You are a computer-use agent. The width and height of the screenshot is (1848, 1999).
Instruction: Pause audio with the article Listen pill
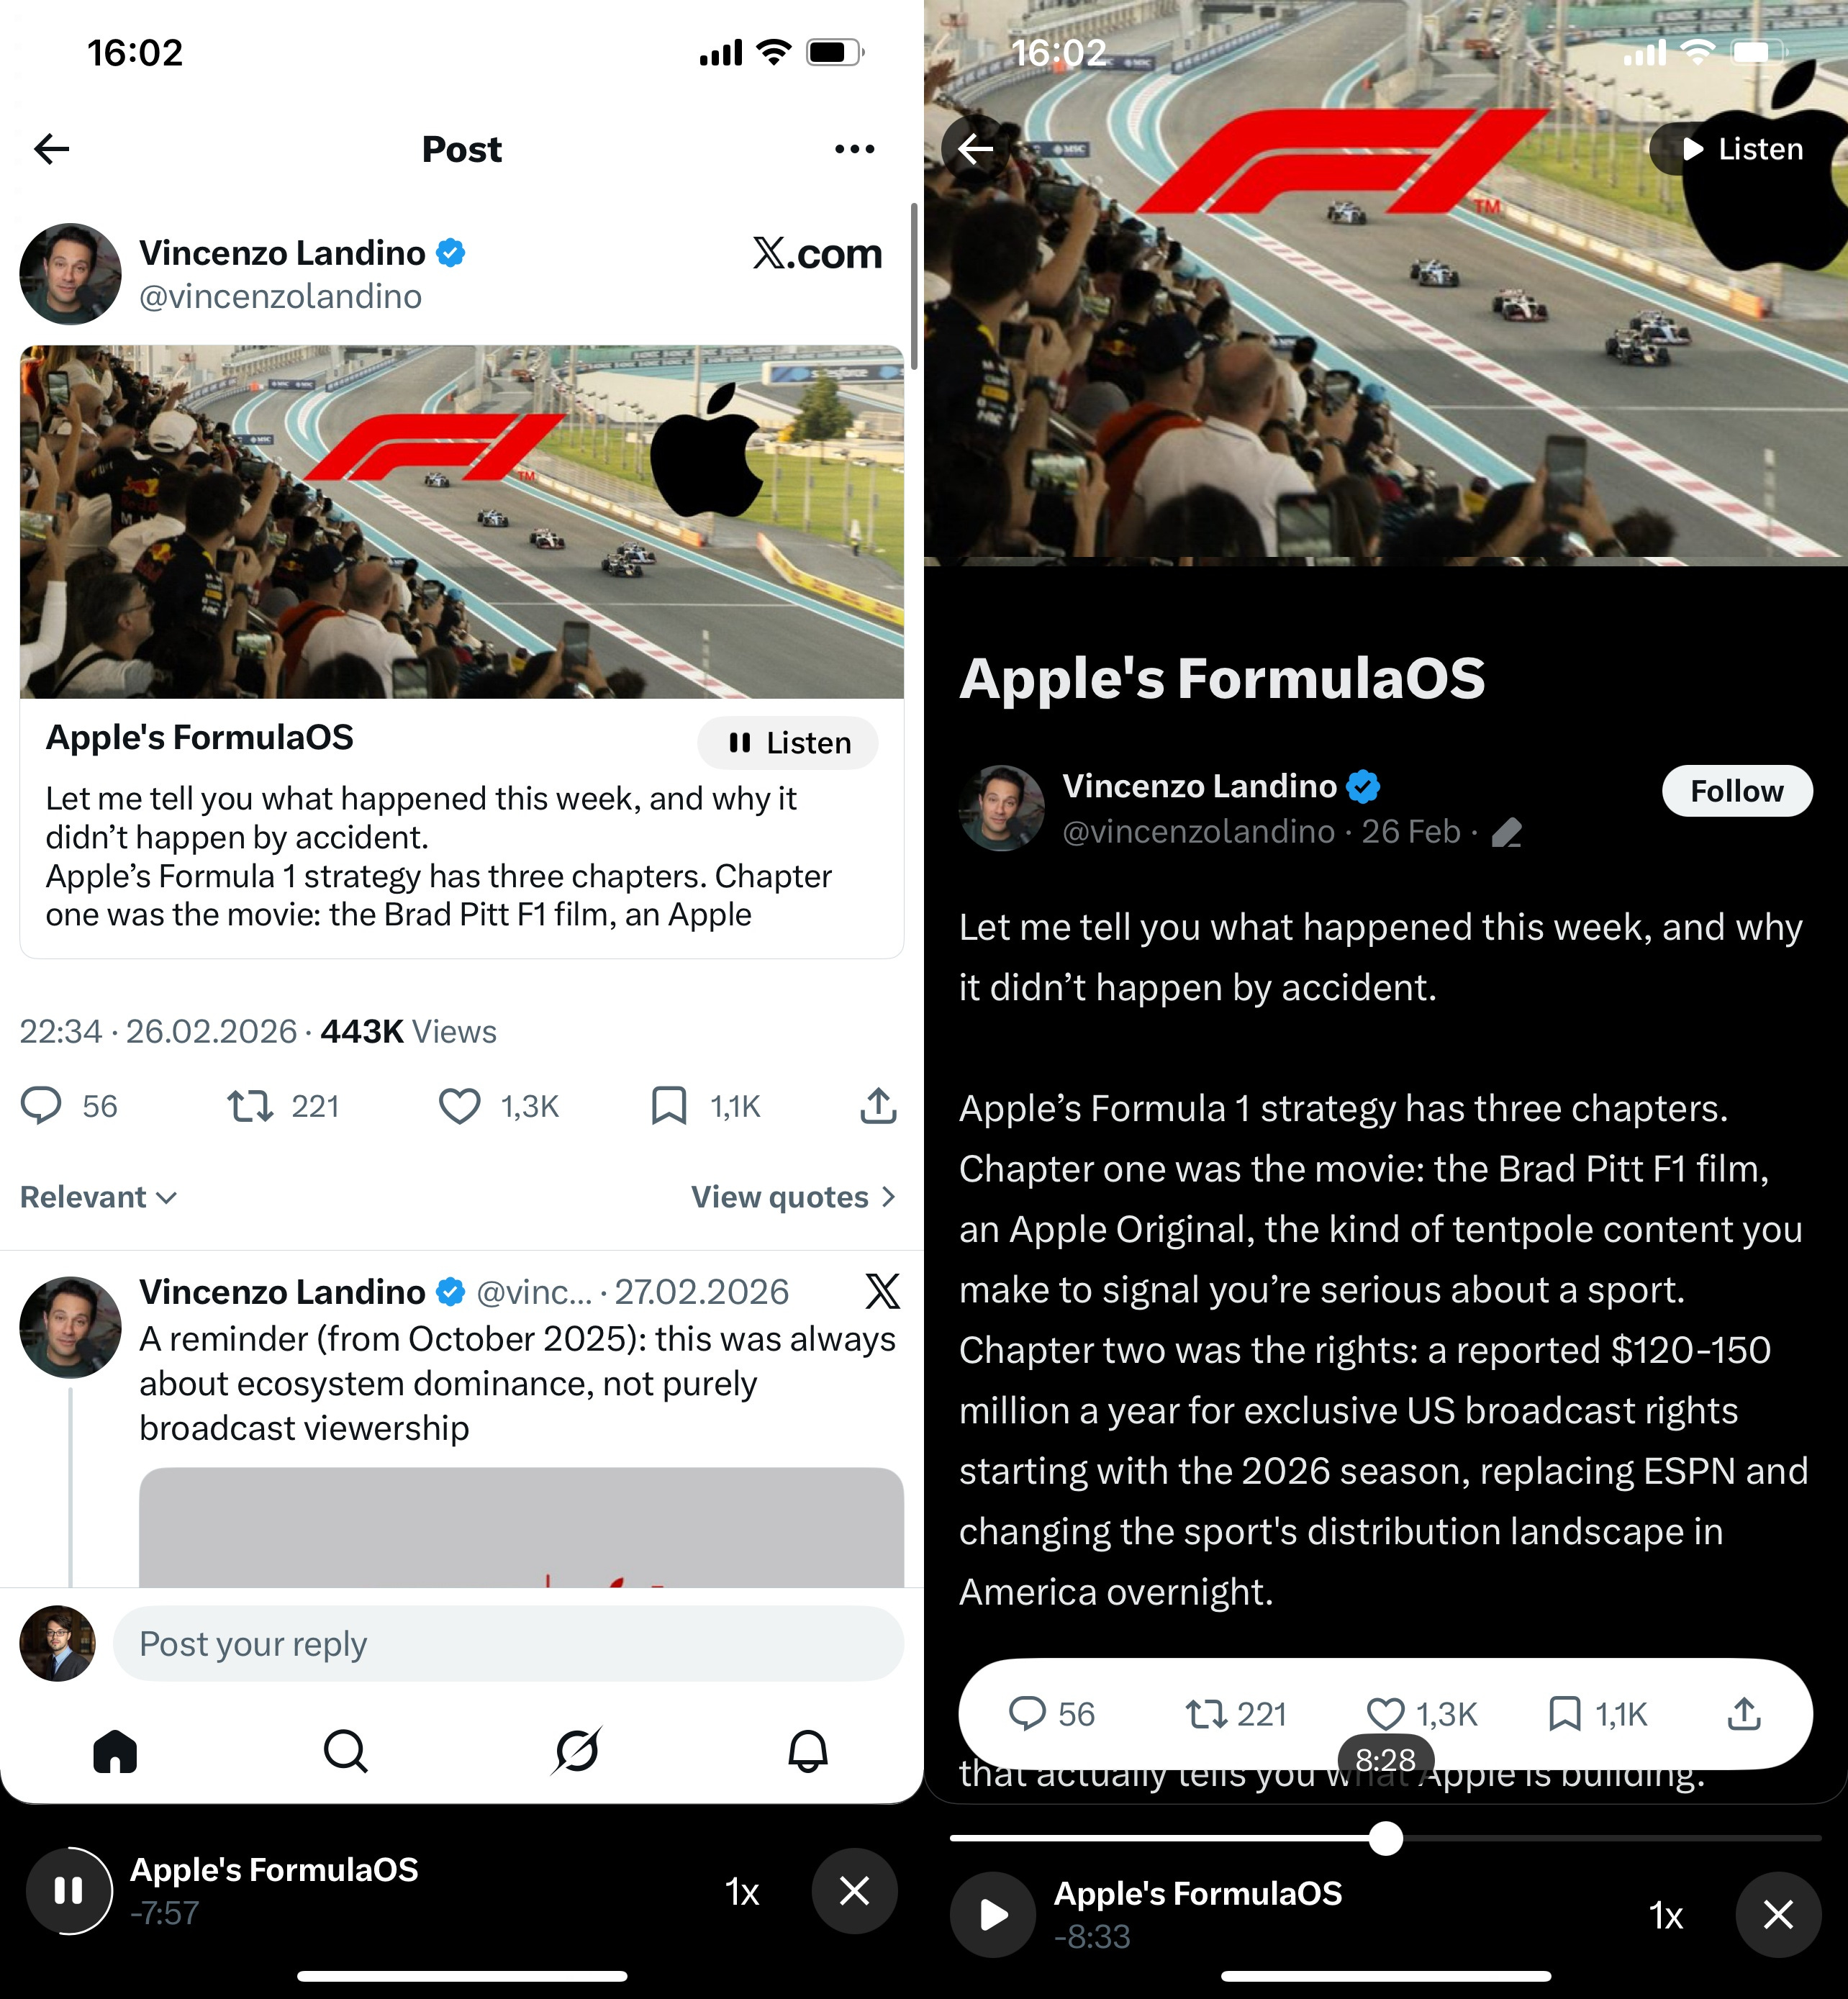(788, 743)
